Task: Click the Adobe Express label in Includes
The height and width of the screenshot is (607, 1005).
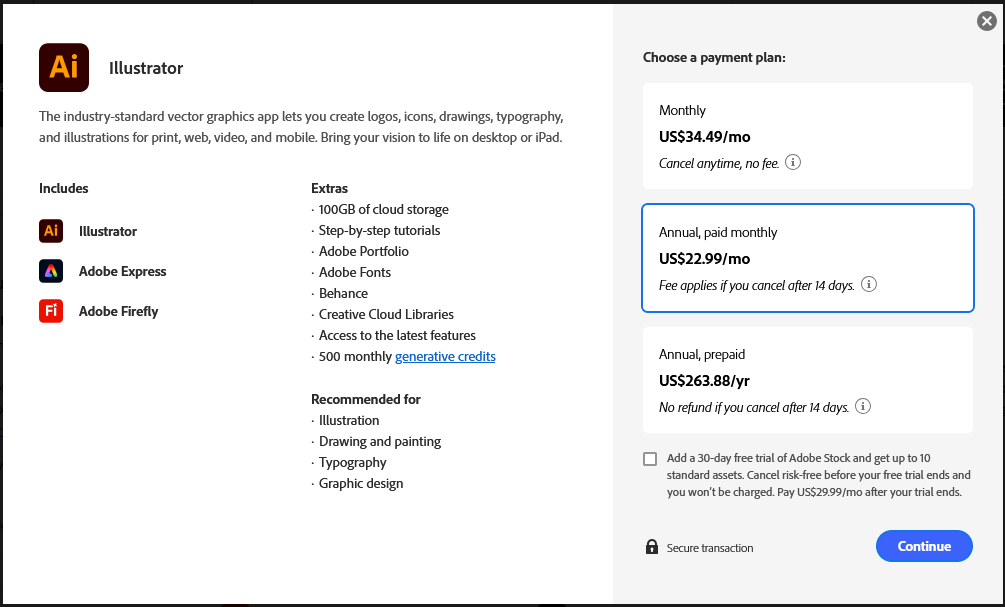Action: [123, 271]
